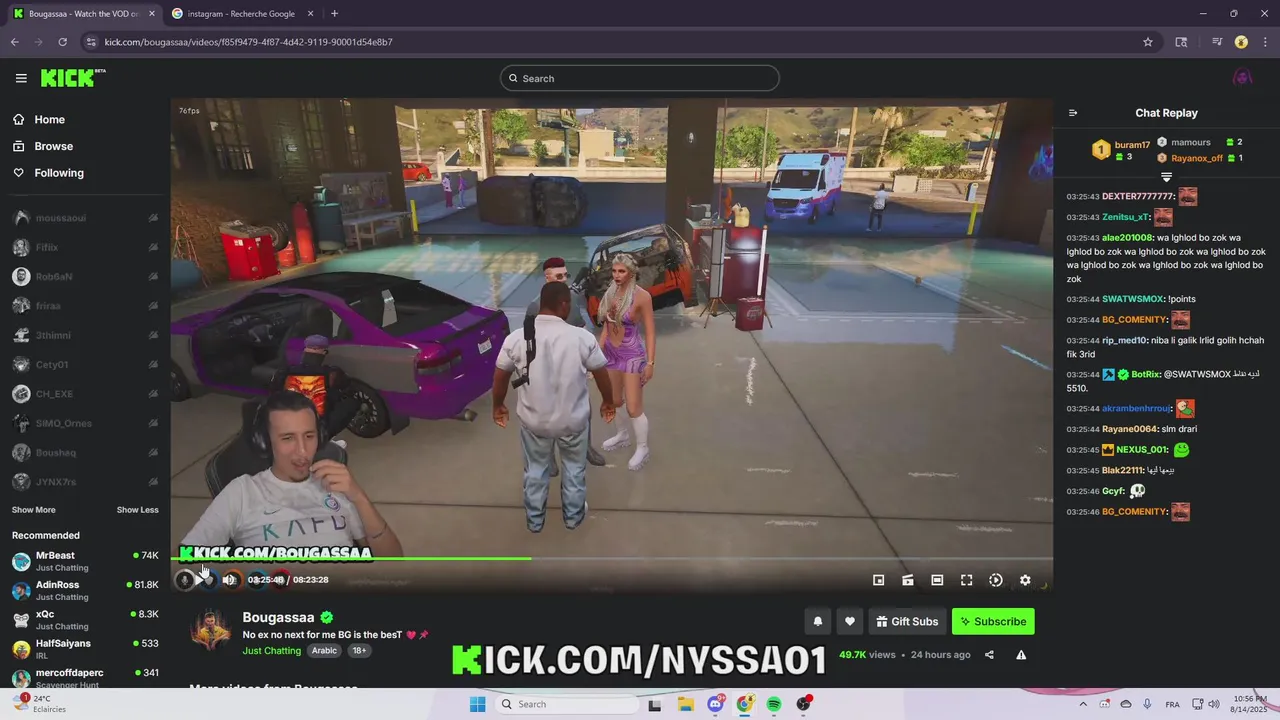This screenshot has height=720, width=1280.
Task: Click the green Kick logo
Action: pyautogui.click(x=72, y=78)
